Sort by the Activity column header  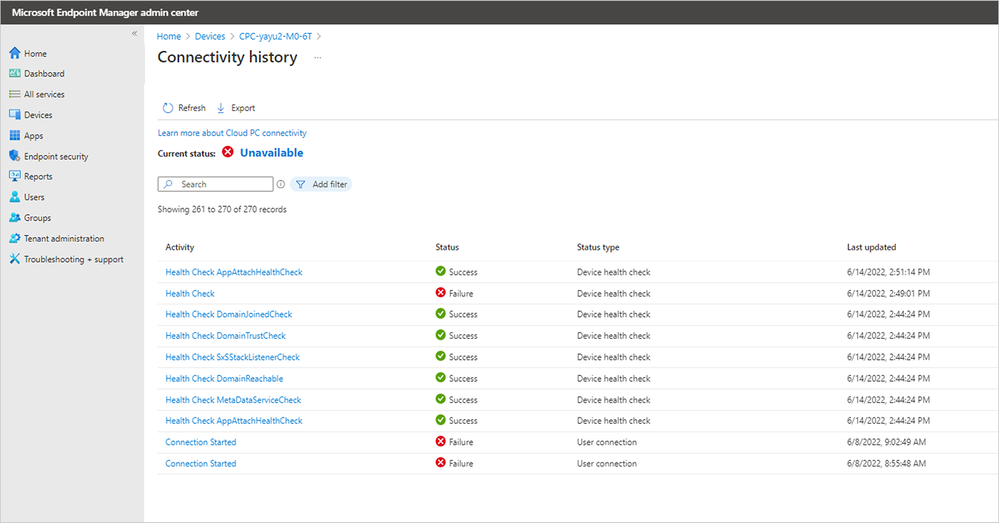pyautogui.click(x=180, y=247)
